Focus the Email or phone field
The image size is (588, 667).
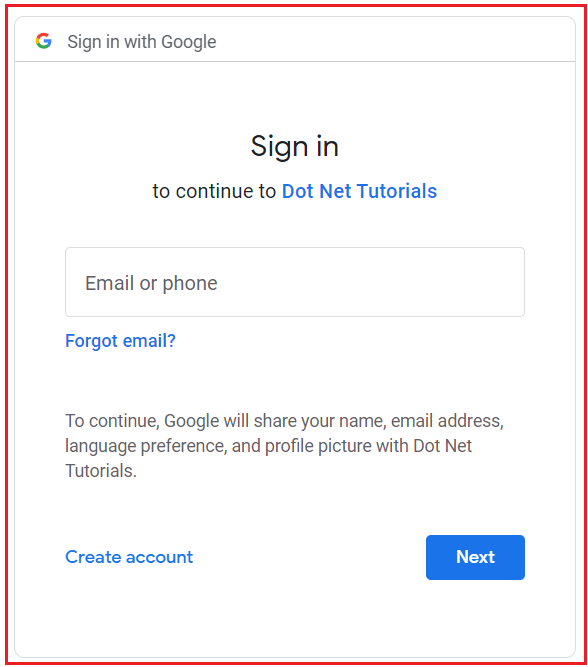pyautogui.click(x=294, y=282)
